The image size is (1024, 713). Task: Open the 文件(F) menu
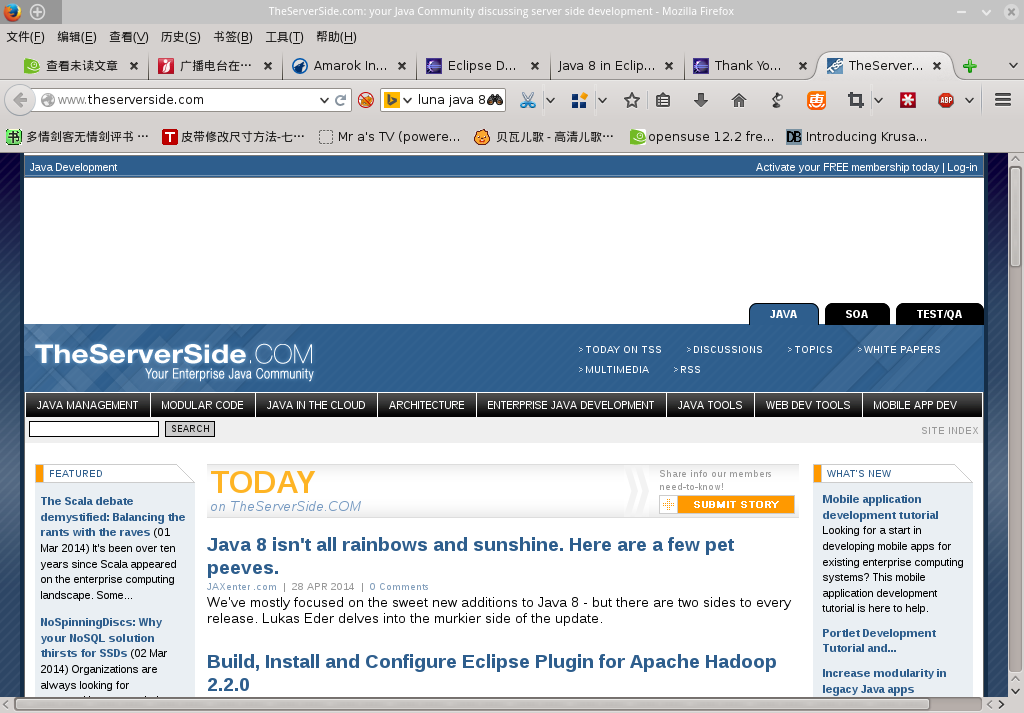25,37
